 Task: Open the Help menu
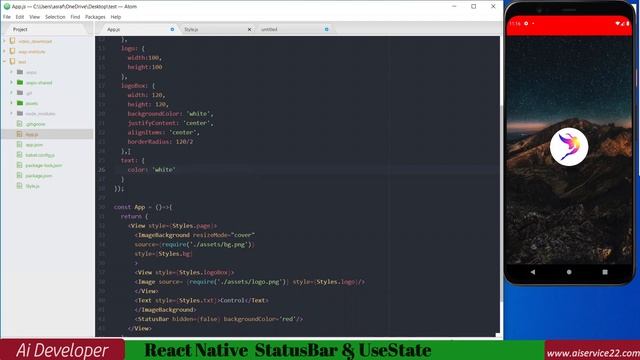click(116, 17)
